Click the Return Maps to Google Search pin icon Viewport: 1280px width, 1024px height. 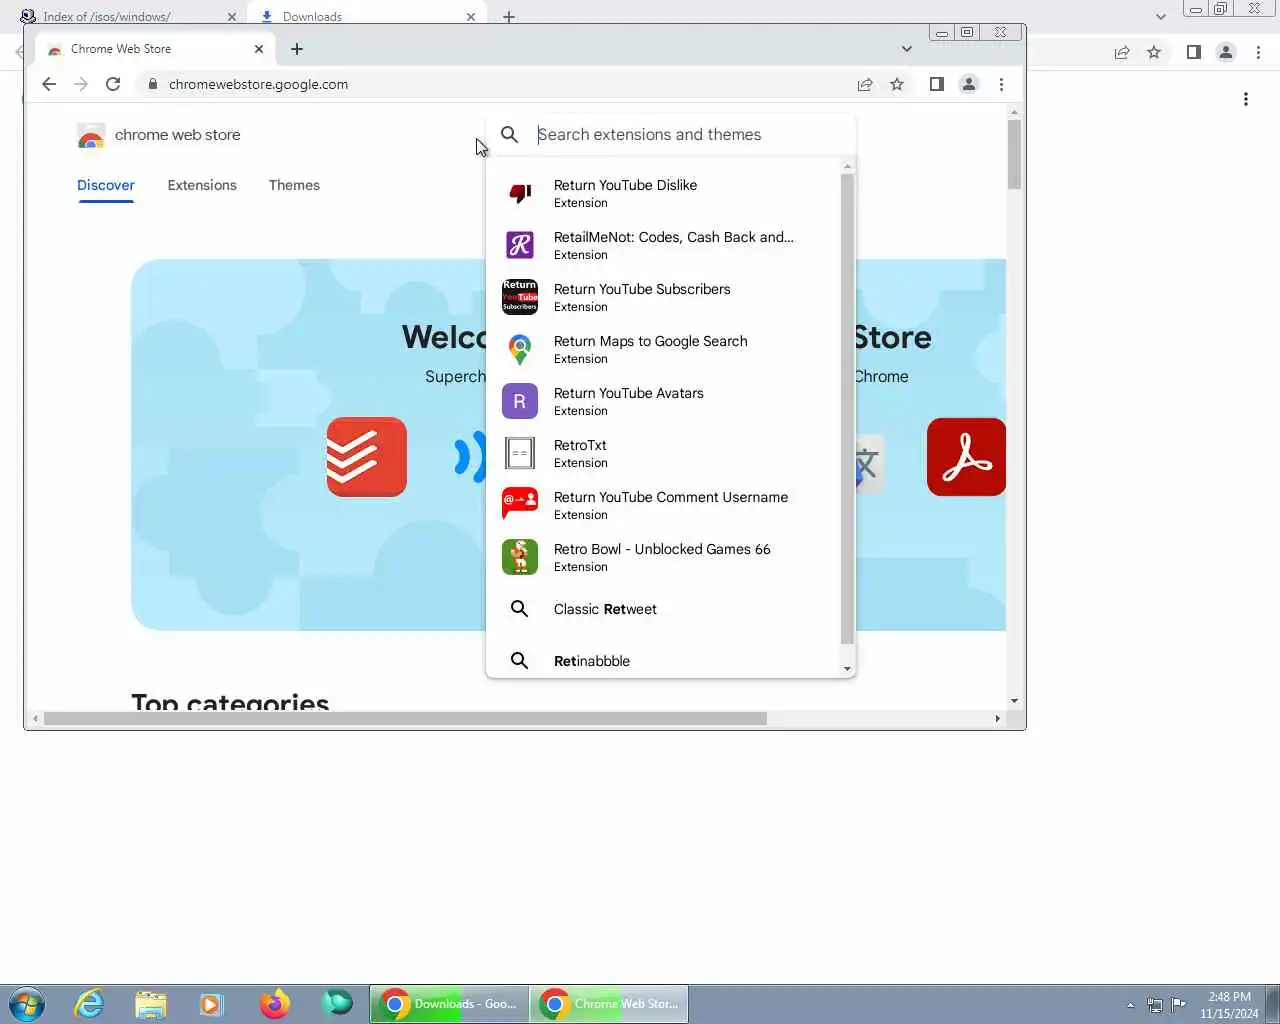click(520, 349)
